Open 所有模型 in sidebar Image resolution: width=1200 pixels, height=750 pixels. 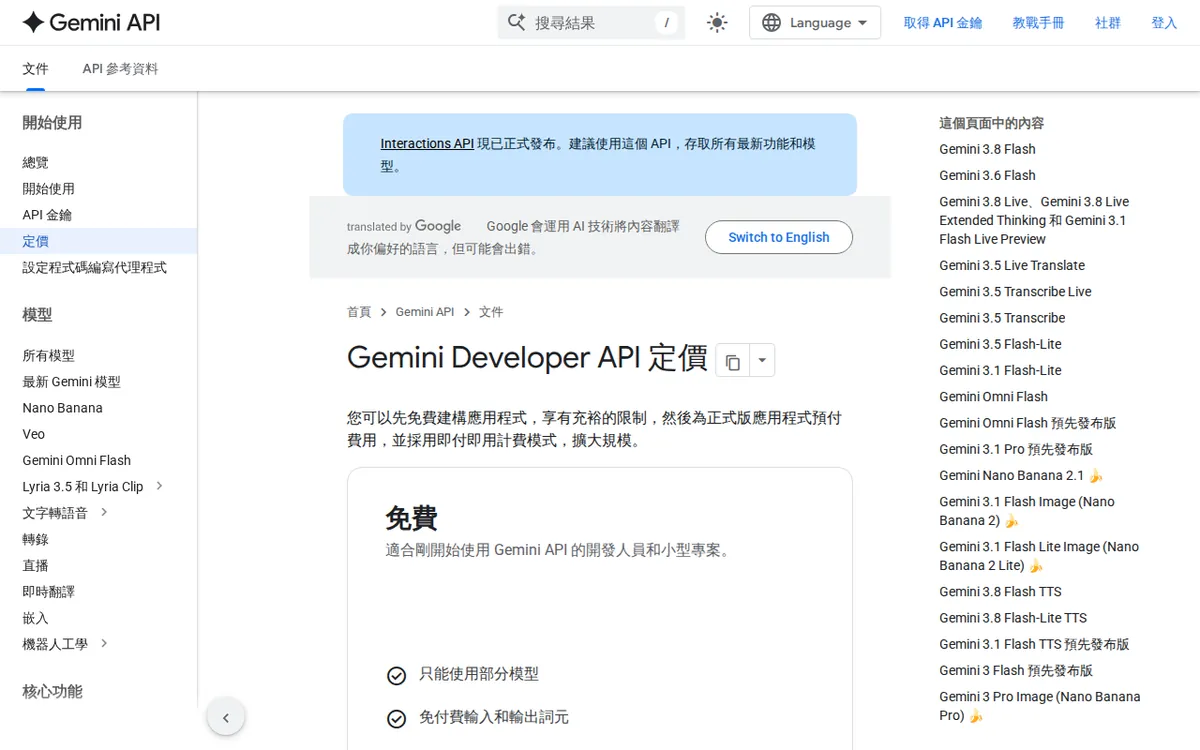coord(49,355)
